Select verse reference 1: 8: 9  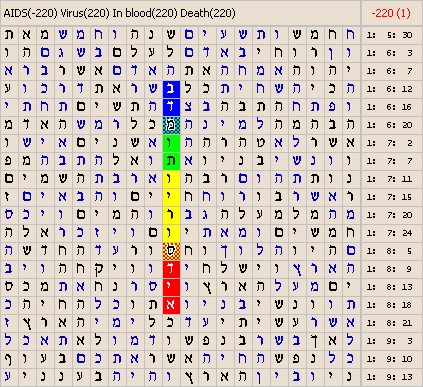(x=389, y=269)
